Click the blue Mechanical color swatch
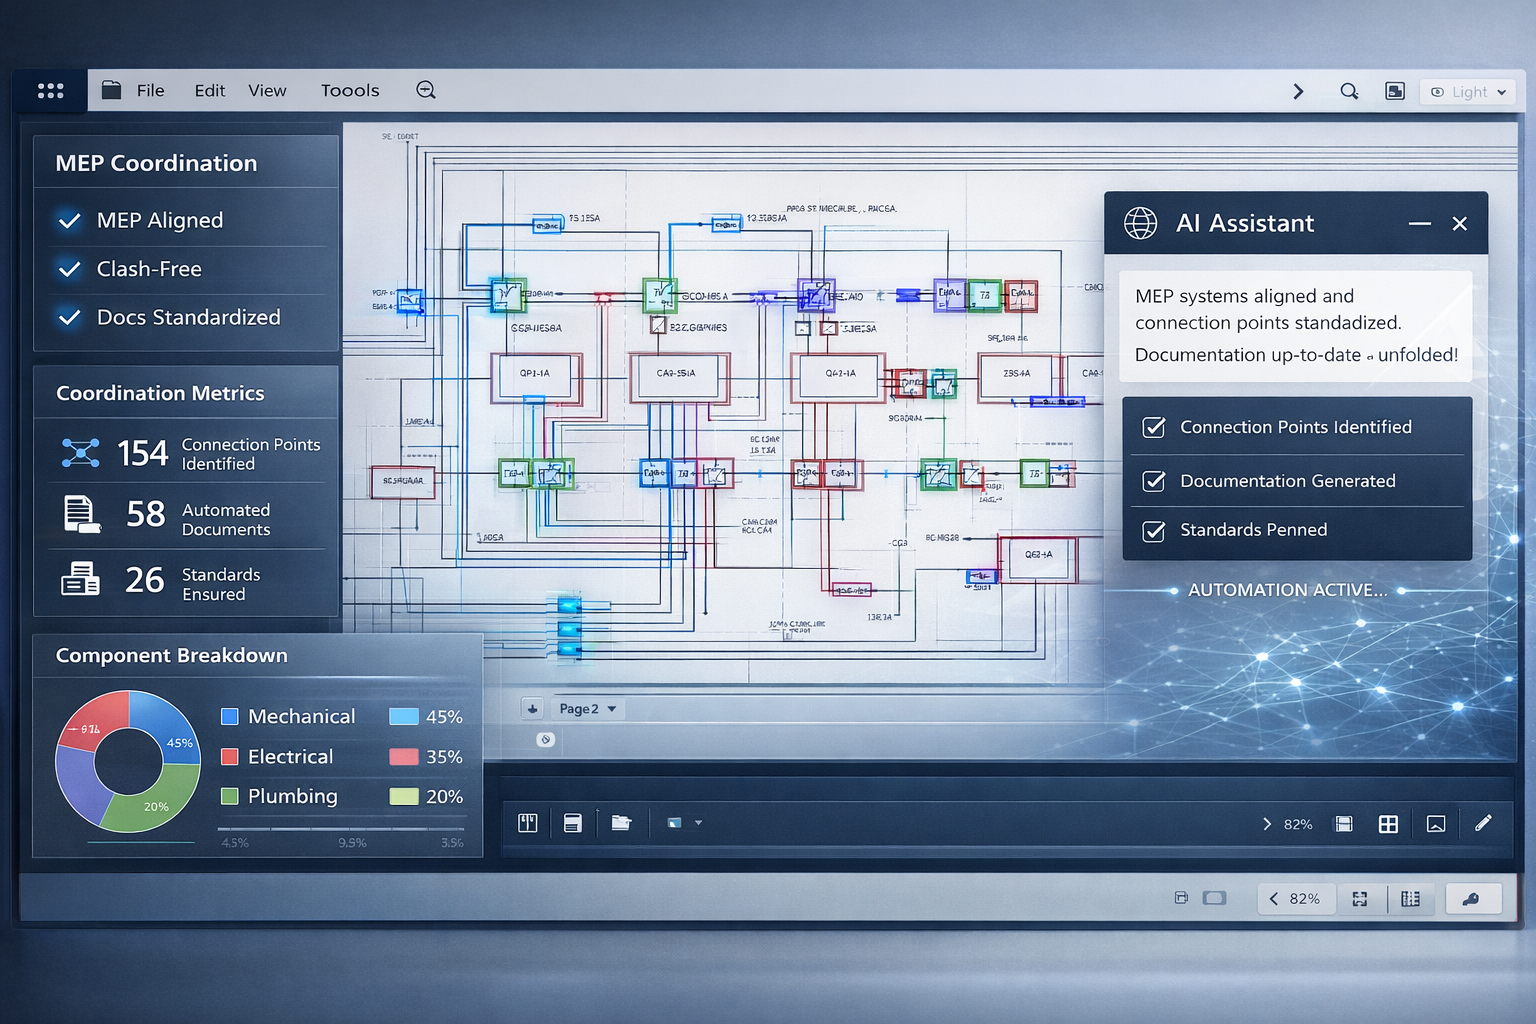 click(x=230, y=717)
